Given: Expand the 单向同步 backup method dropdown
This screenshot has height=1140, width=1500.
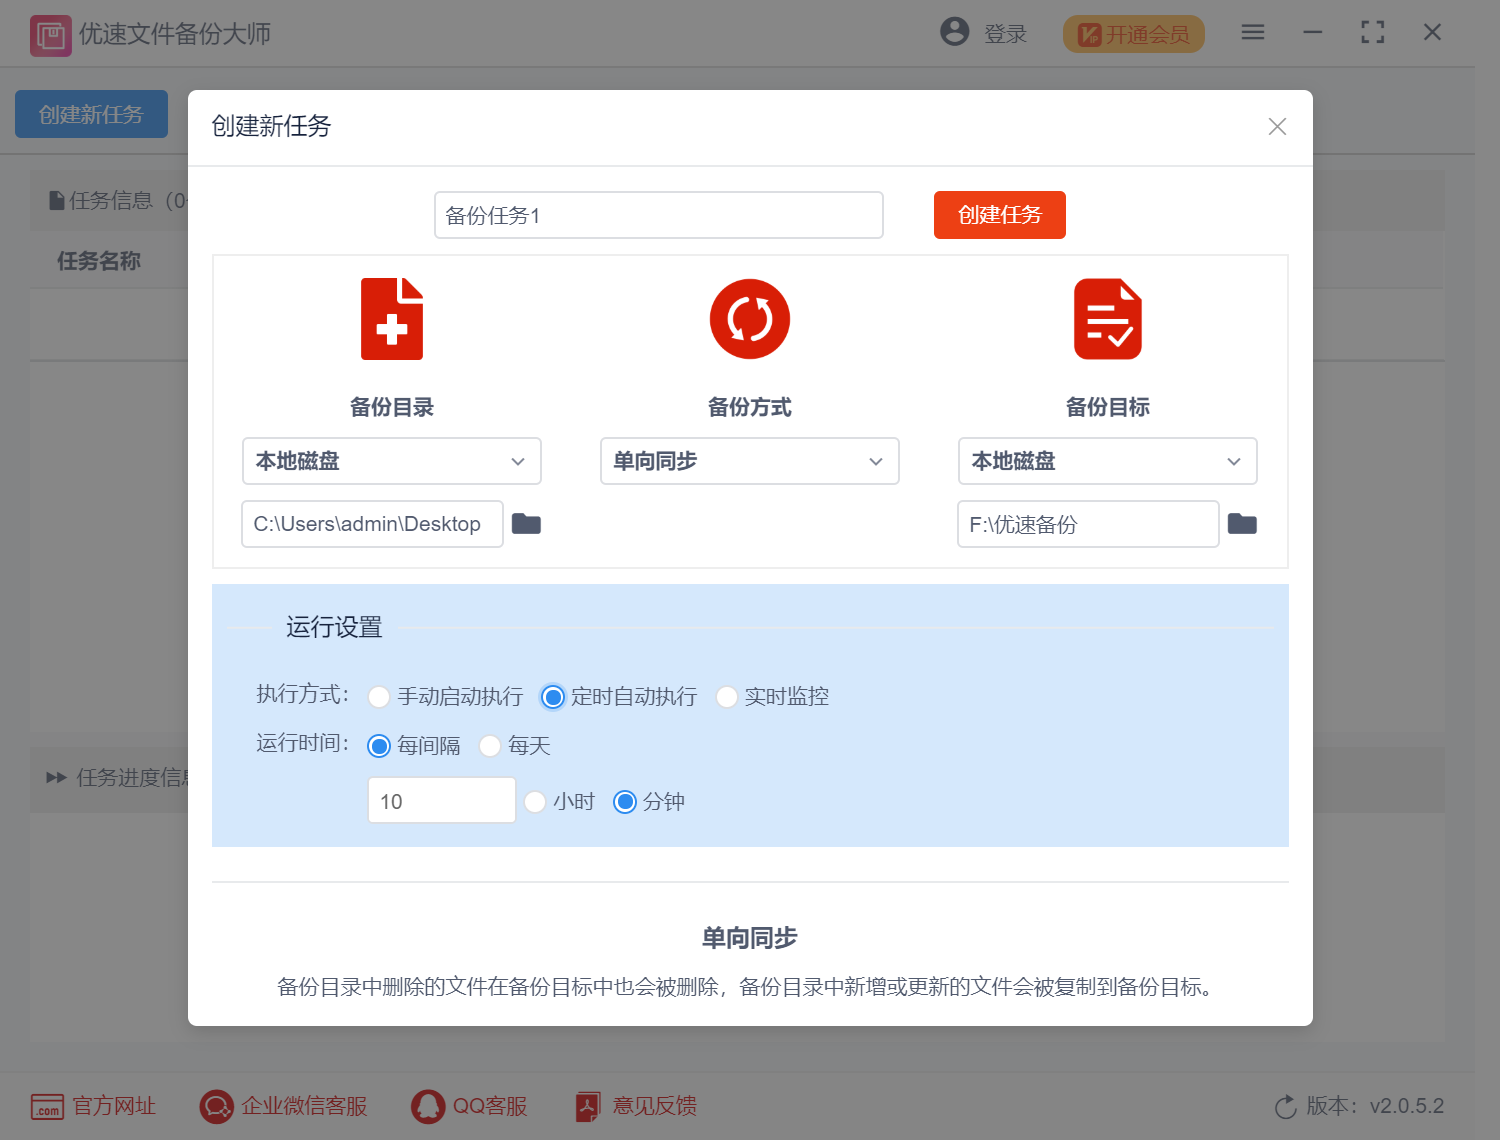Looking at the screenshot, I should point(750,461).
